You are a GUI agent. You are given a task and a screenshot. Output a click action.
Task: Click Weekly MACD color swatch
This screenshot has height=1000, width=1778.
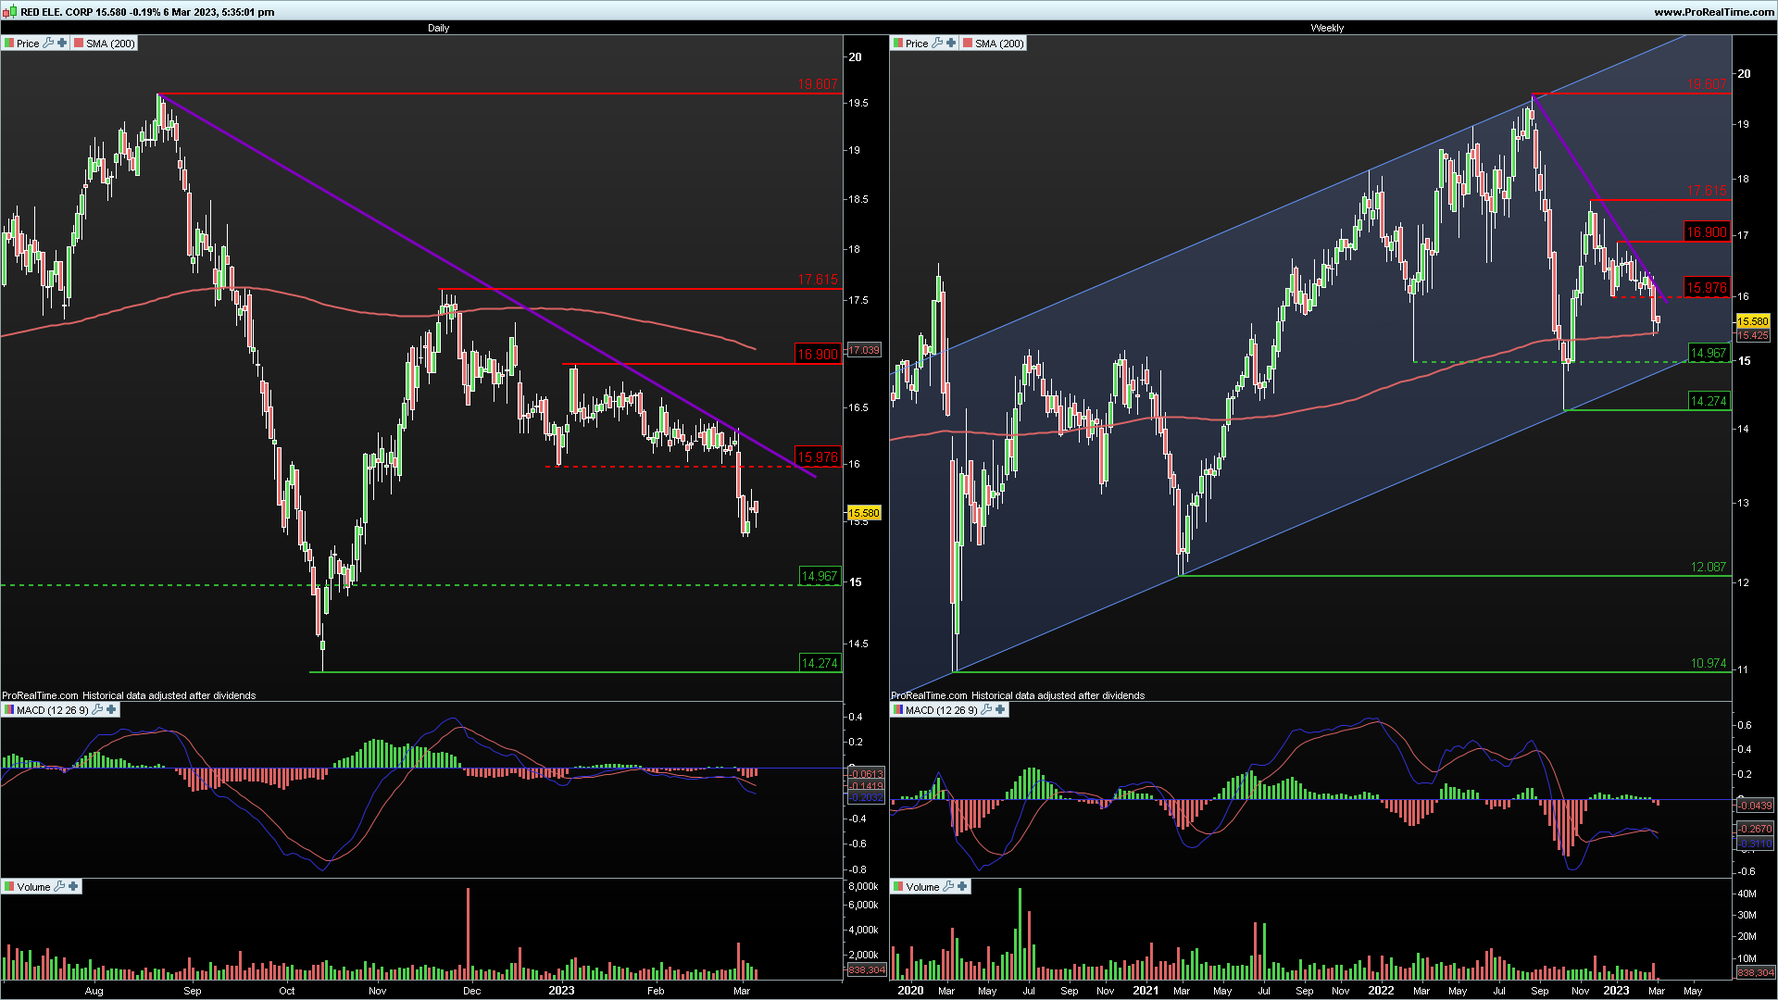coord(898,709)
